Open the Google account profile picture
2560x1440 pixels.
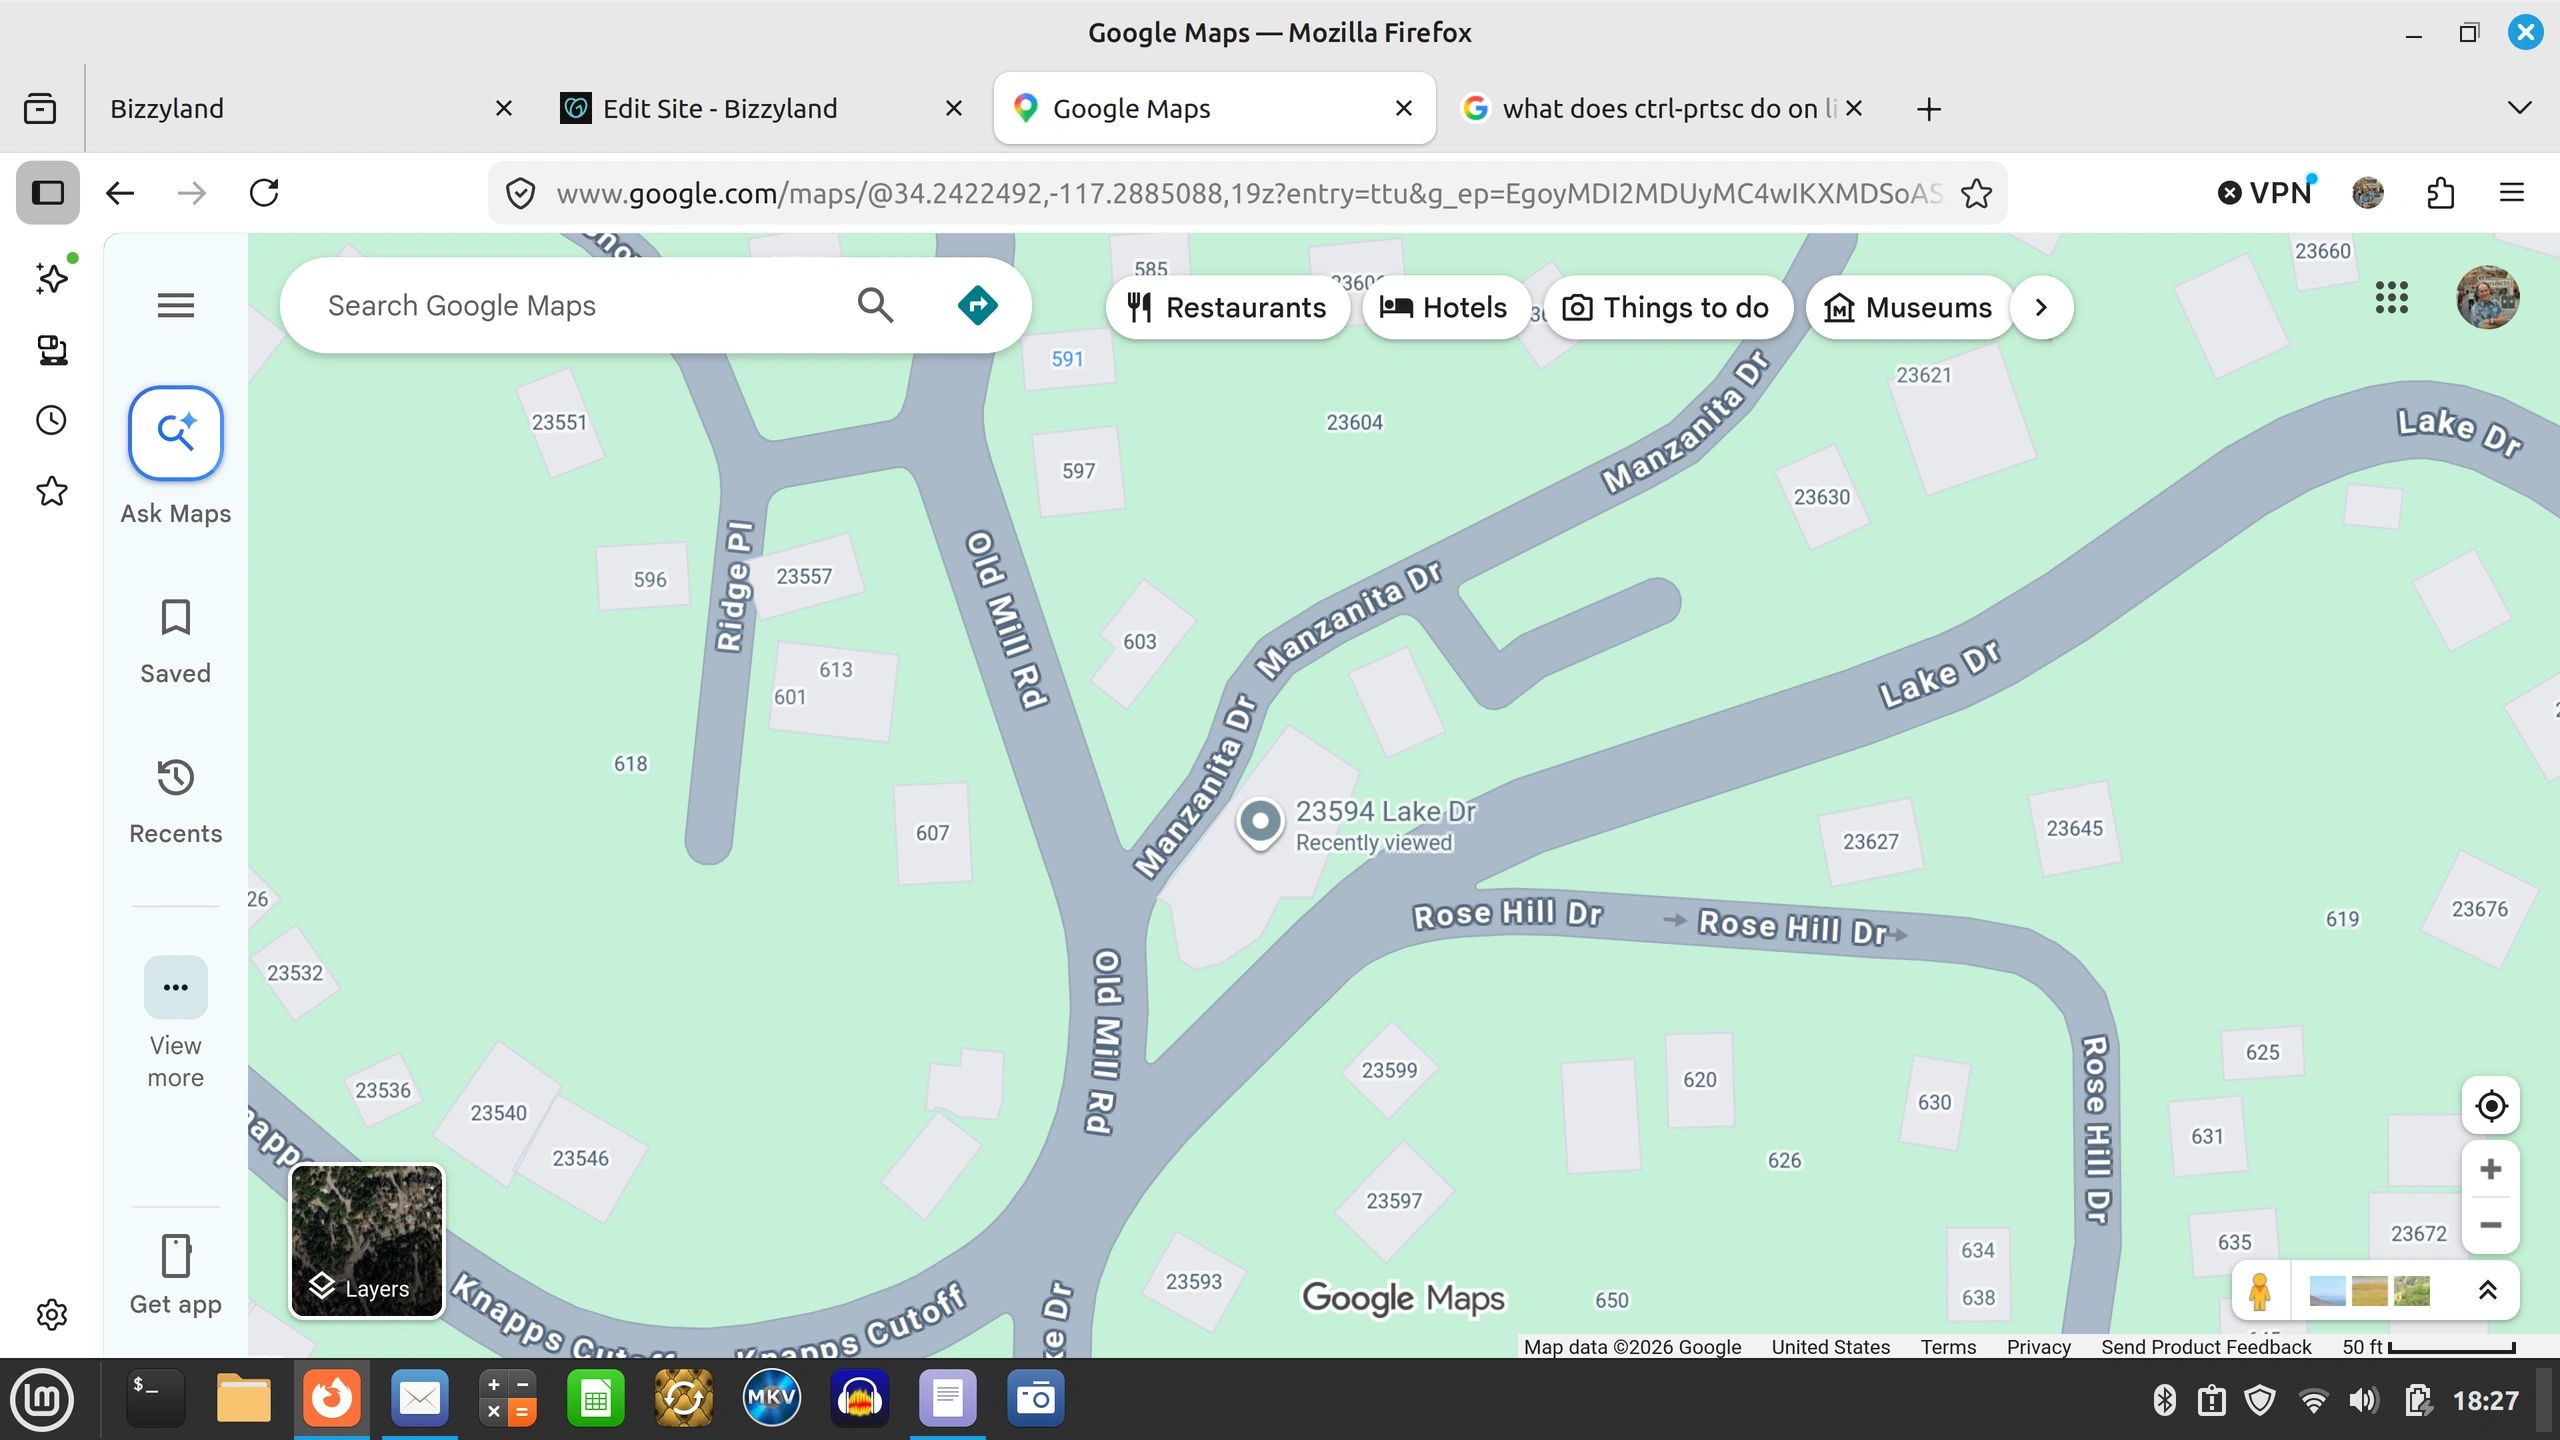coord(2487,297)
